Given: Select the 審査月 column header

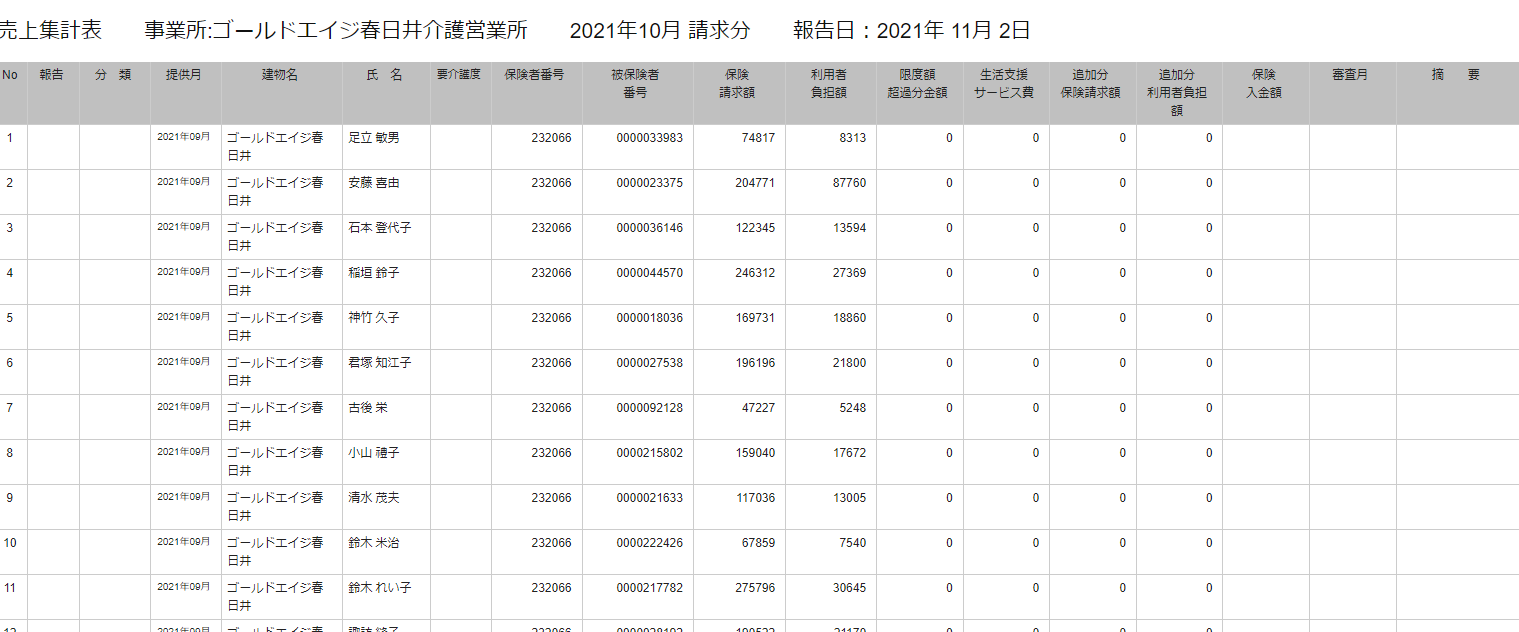Looking at the screenshot, I should (x=1351, y=75).
